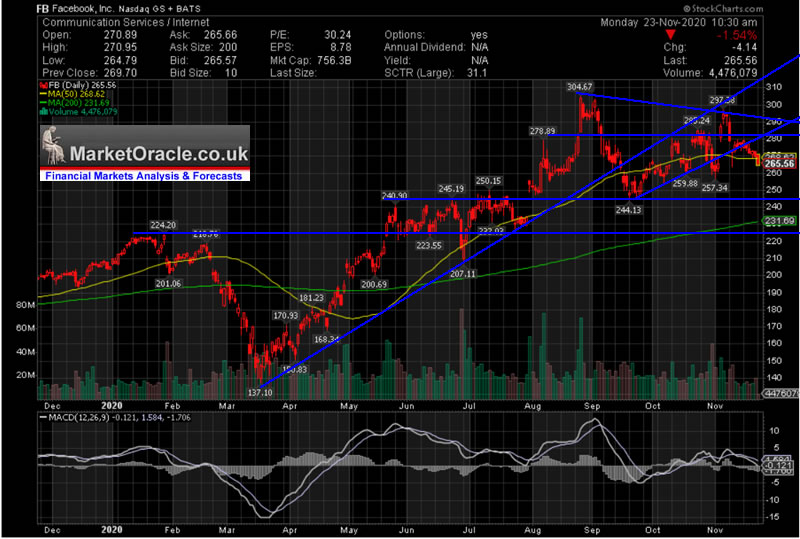Click the green 231.69 MA(200) axis tag

pyautogui.click(x=780, y=221)
